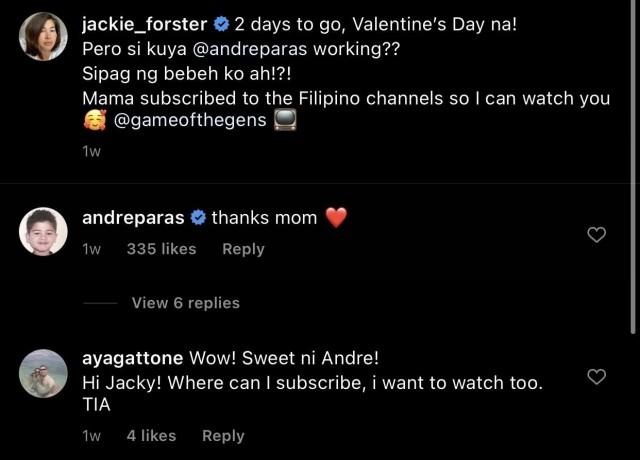
Task: View the 4 likes list
Action: point(151,435)
